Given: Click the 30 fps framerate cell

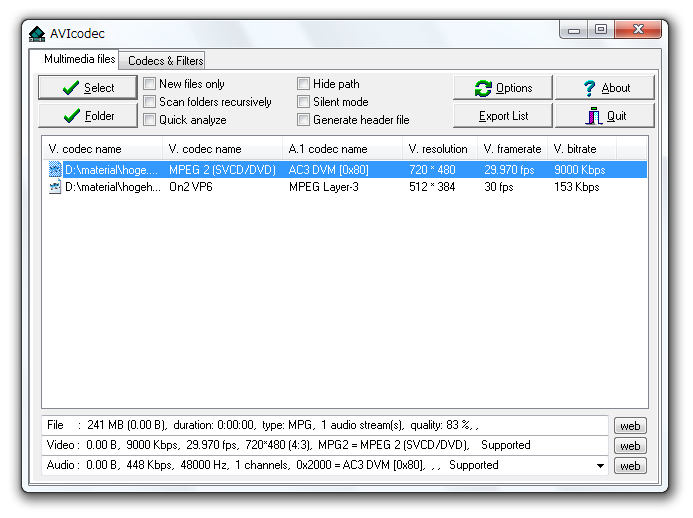Looking at the screenshot, I should tap(499, 187).
